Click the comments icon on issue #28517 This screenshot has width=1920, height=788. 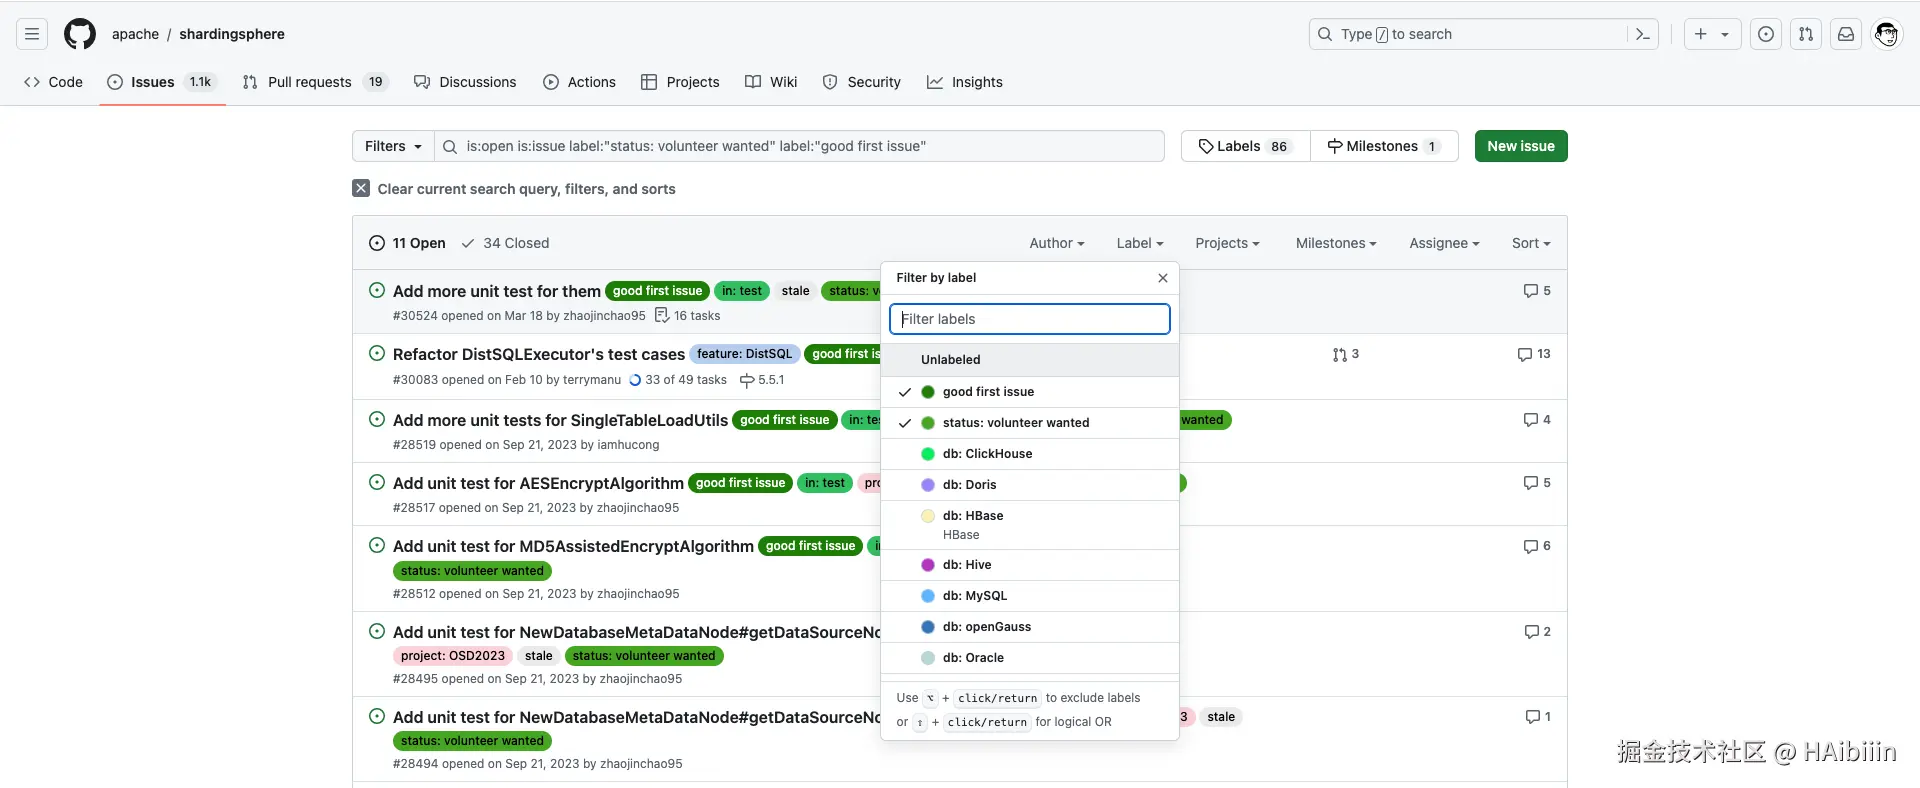pos(1531,483)
